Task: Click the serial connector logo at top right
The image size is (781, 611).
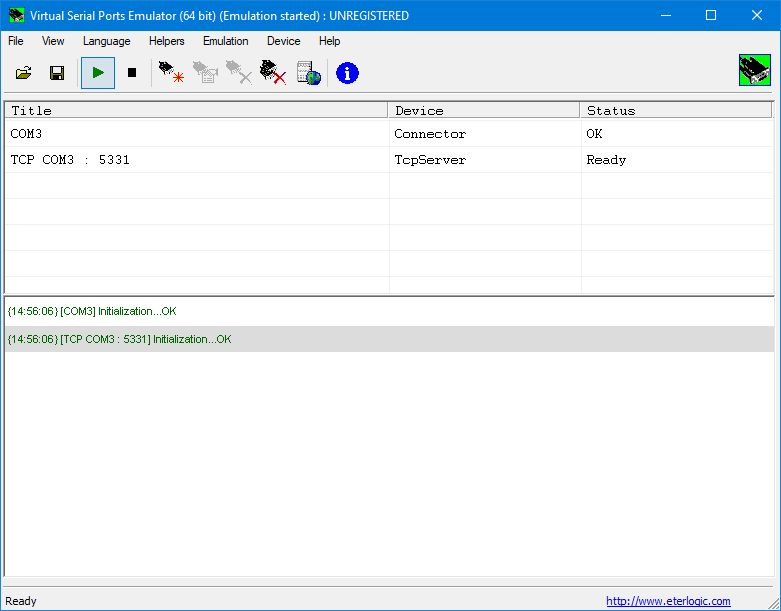Action: click(755, 73)
